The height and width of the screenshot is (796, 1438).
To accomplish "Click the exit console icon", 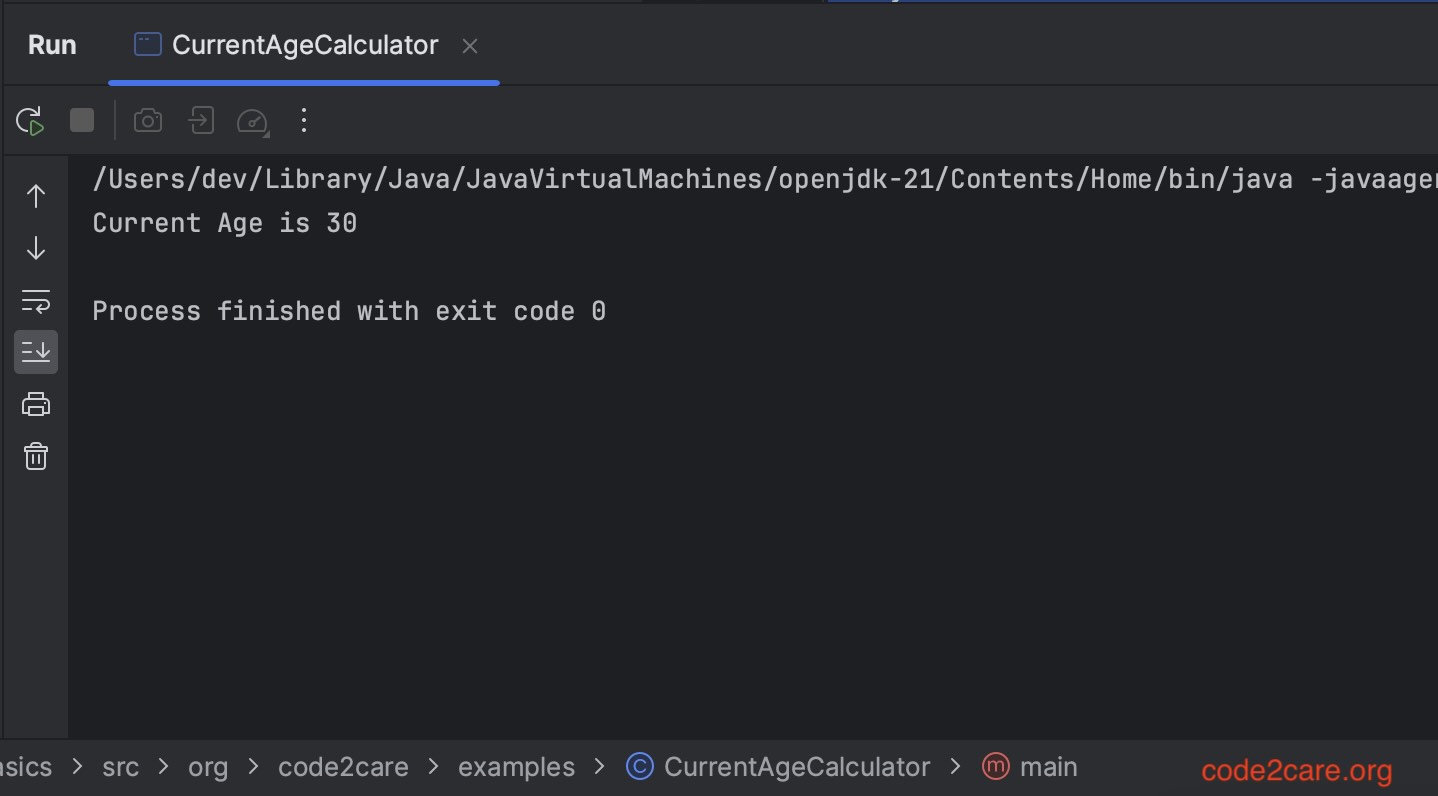I will pos(200,119).
